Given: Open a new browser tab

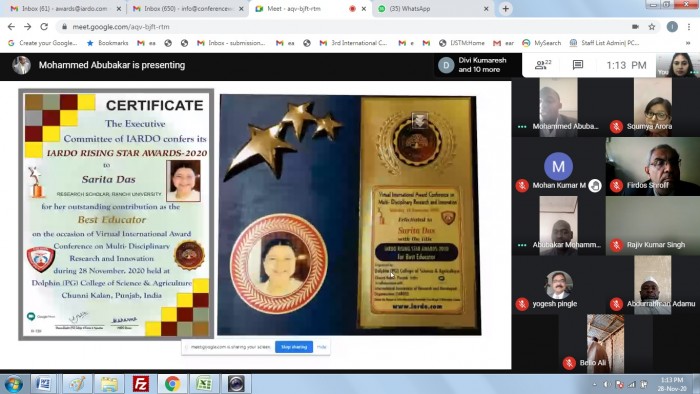Looking at the screenshot, I should 505,8.
